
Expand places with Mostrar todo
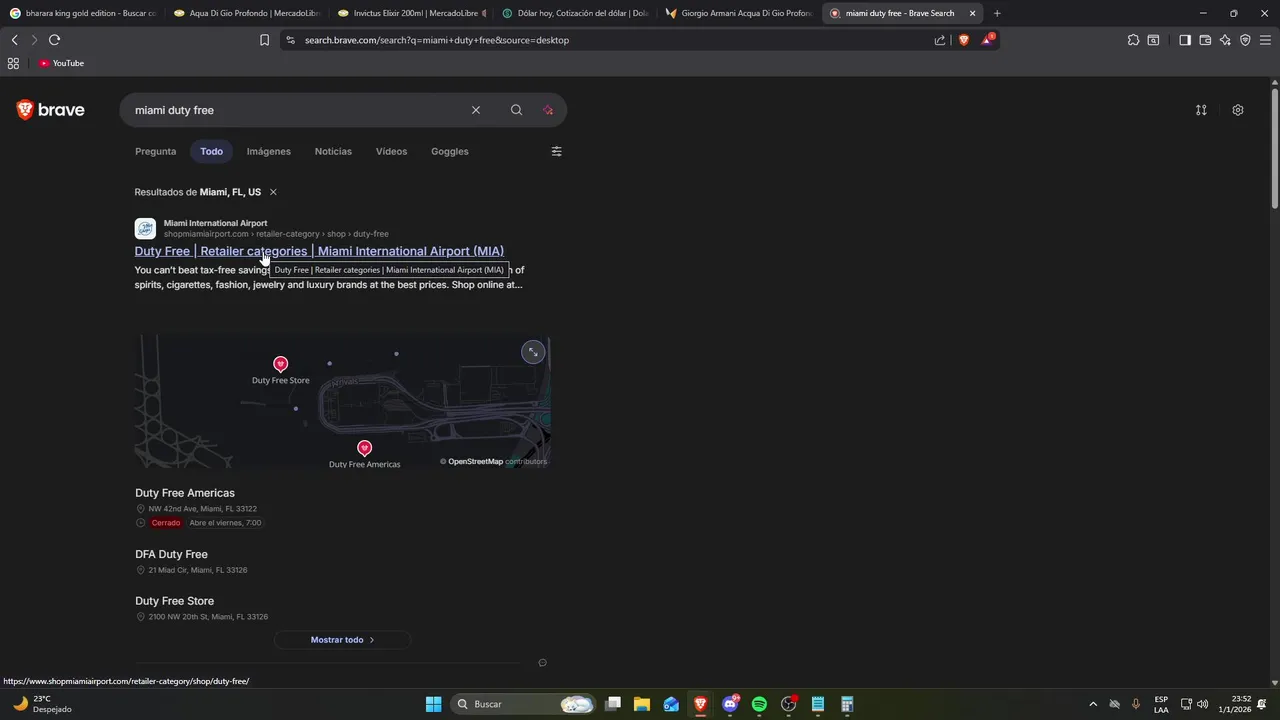[342, 640]
